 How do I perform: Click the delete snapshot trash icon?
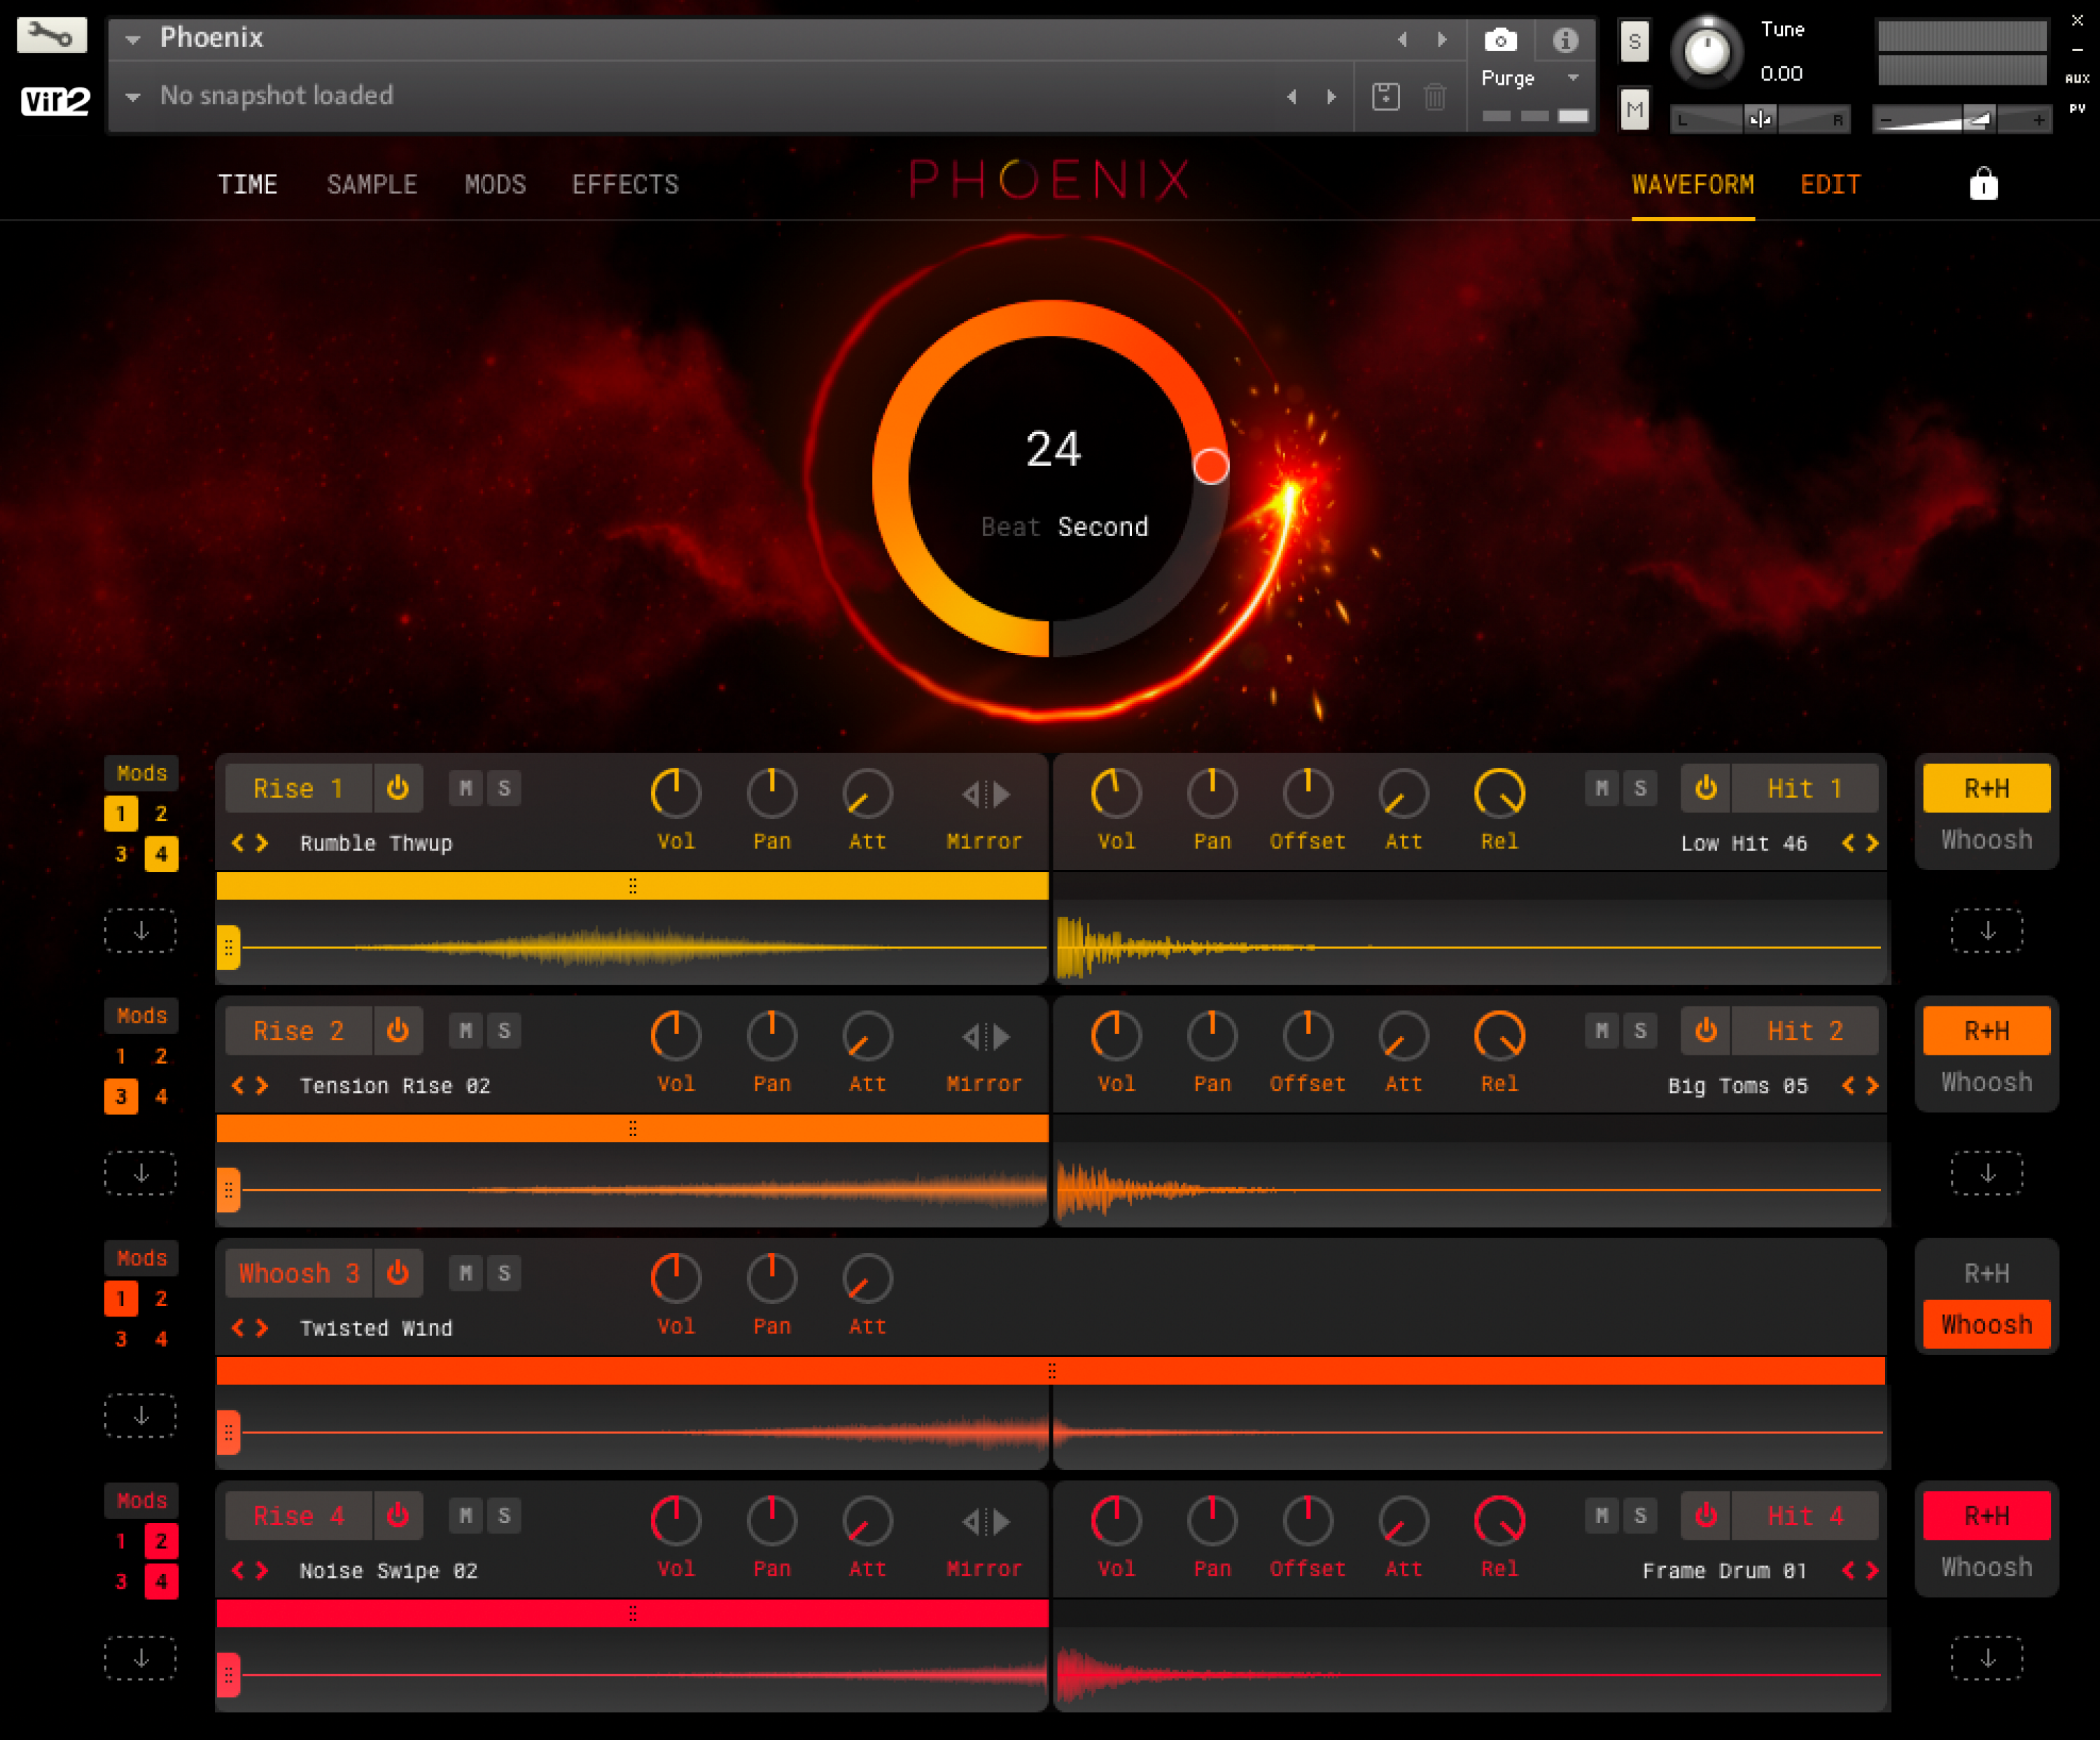[1436, 96]
